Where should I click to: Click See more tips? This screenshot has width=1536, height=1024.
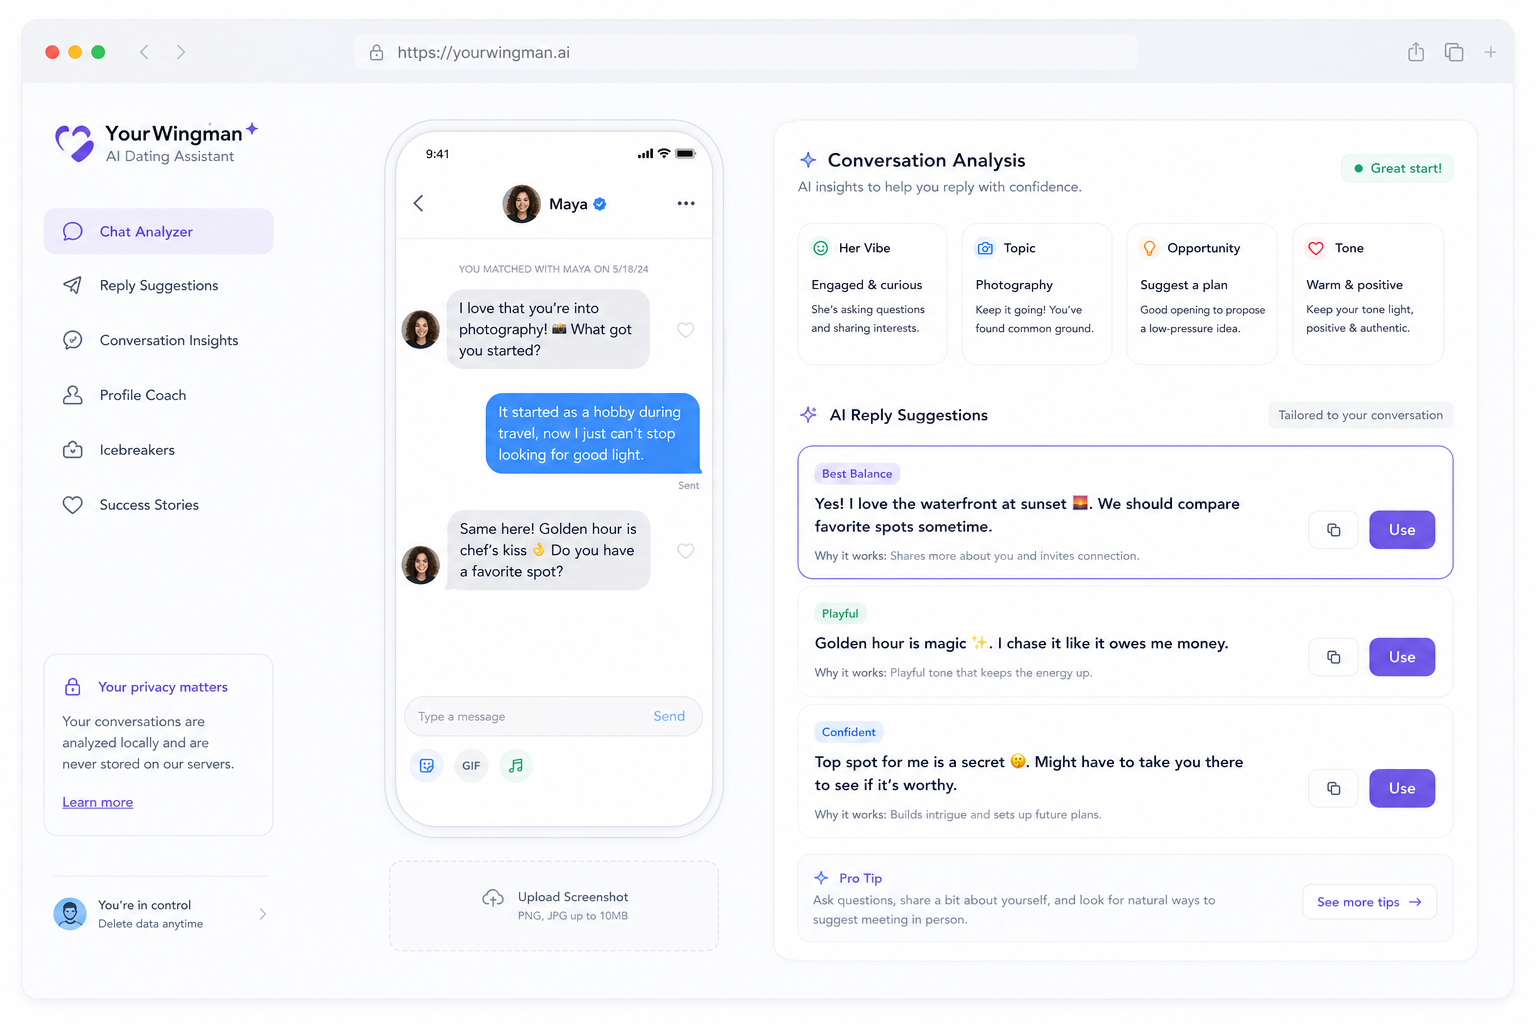point(1369,902)
